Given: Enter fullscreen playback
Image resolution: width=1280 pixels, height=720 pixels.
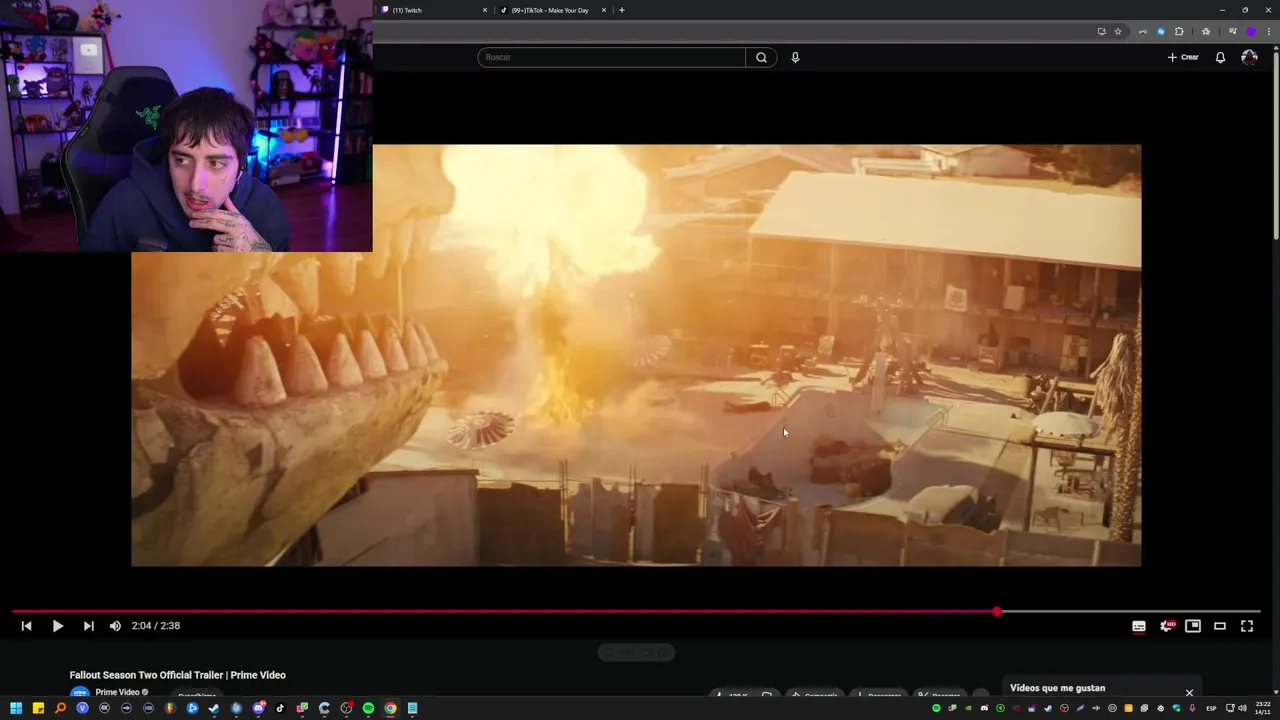Looking at the screenshot, I should point(1247,626).
